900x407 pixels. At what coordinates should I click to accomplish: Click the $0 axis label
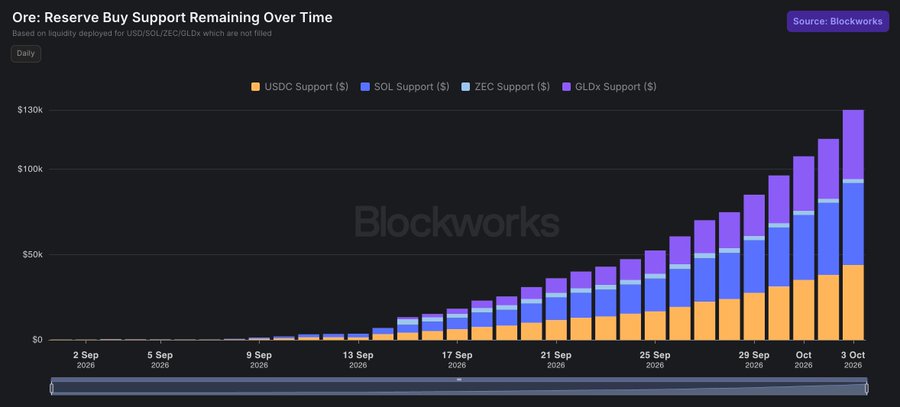37,340
